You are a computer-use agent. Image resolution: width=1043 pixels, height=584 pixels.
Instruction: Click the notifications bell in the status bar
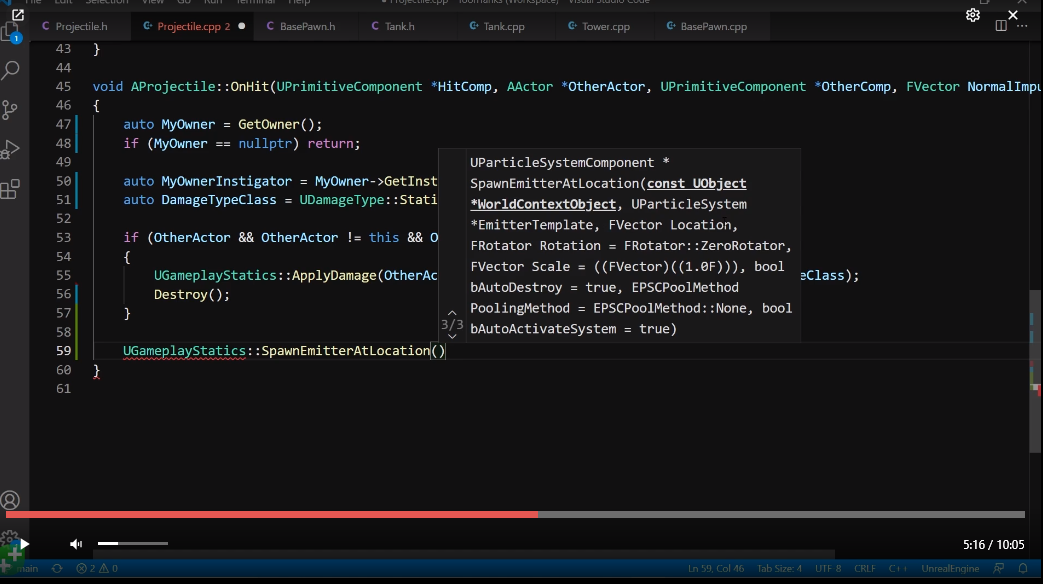(1023, 568)
